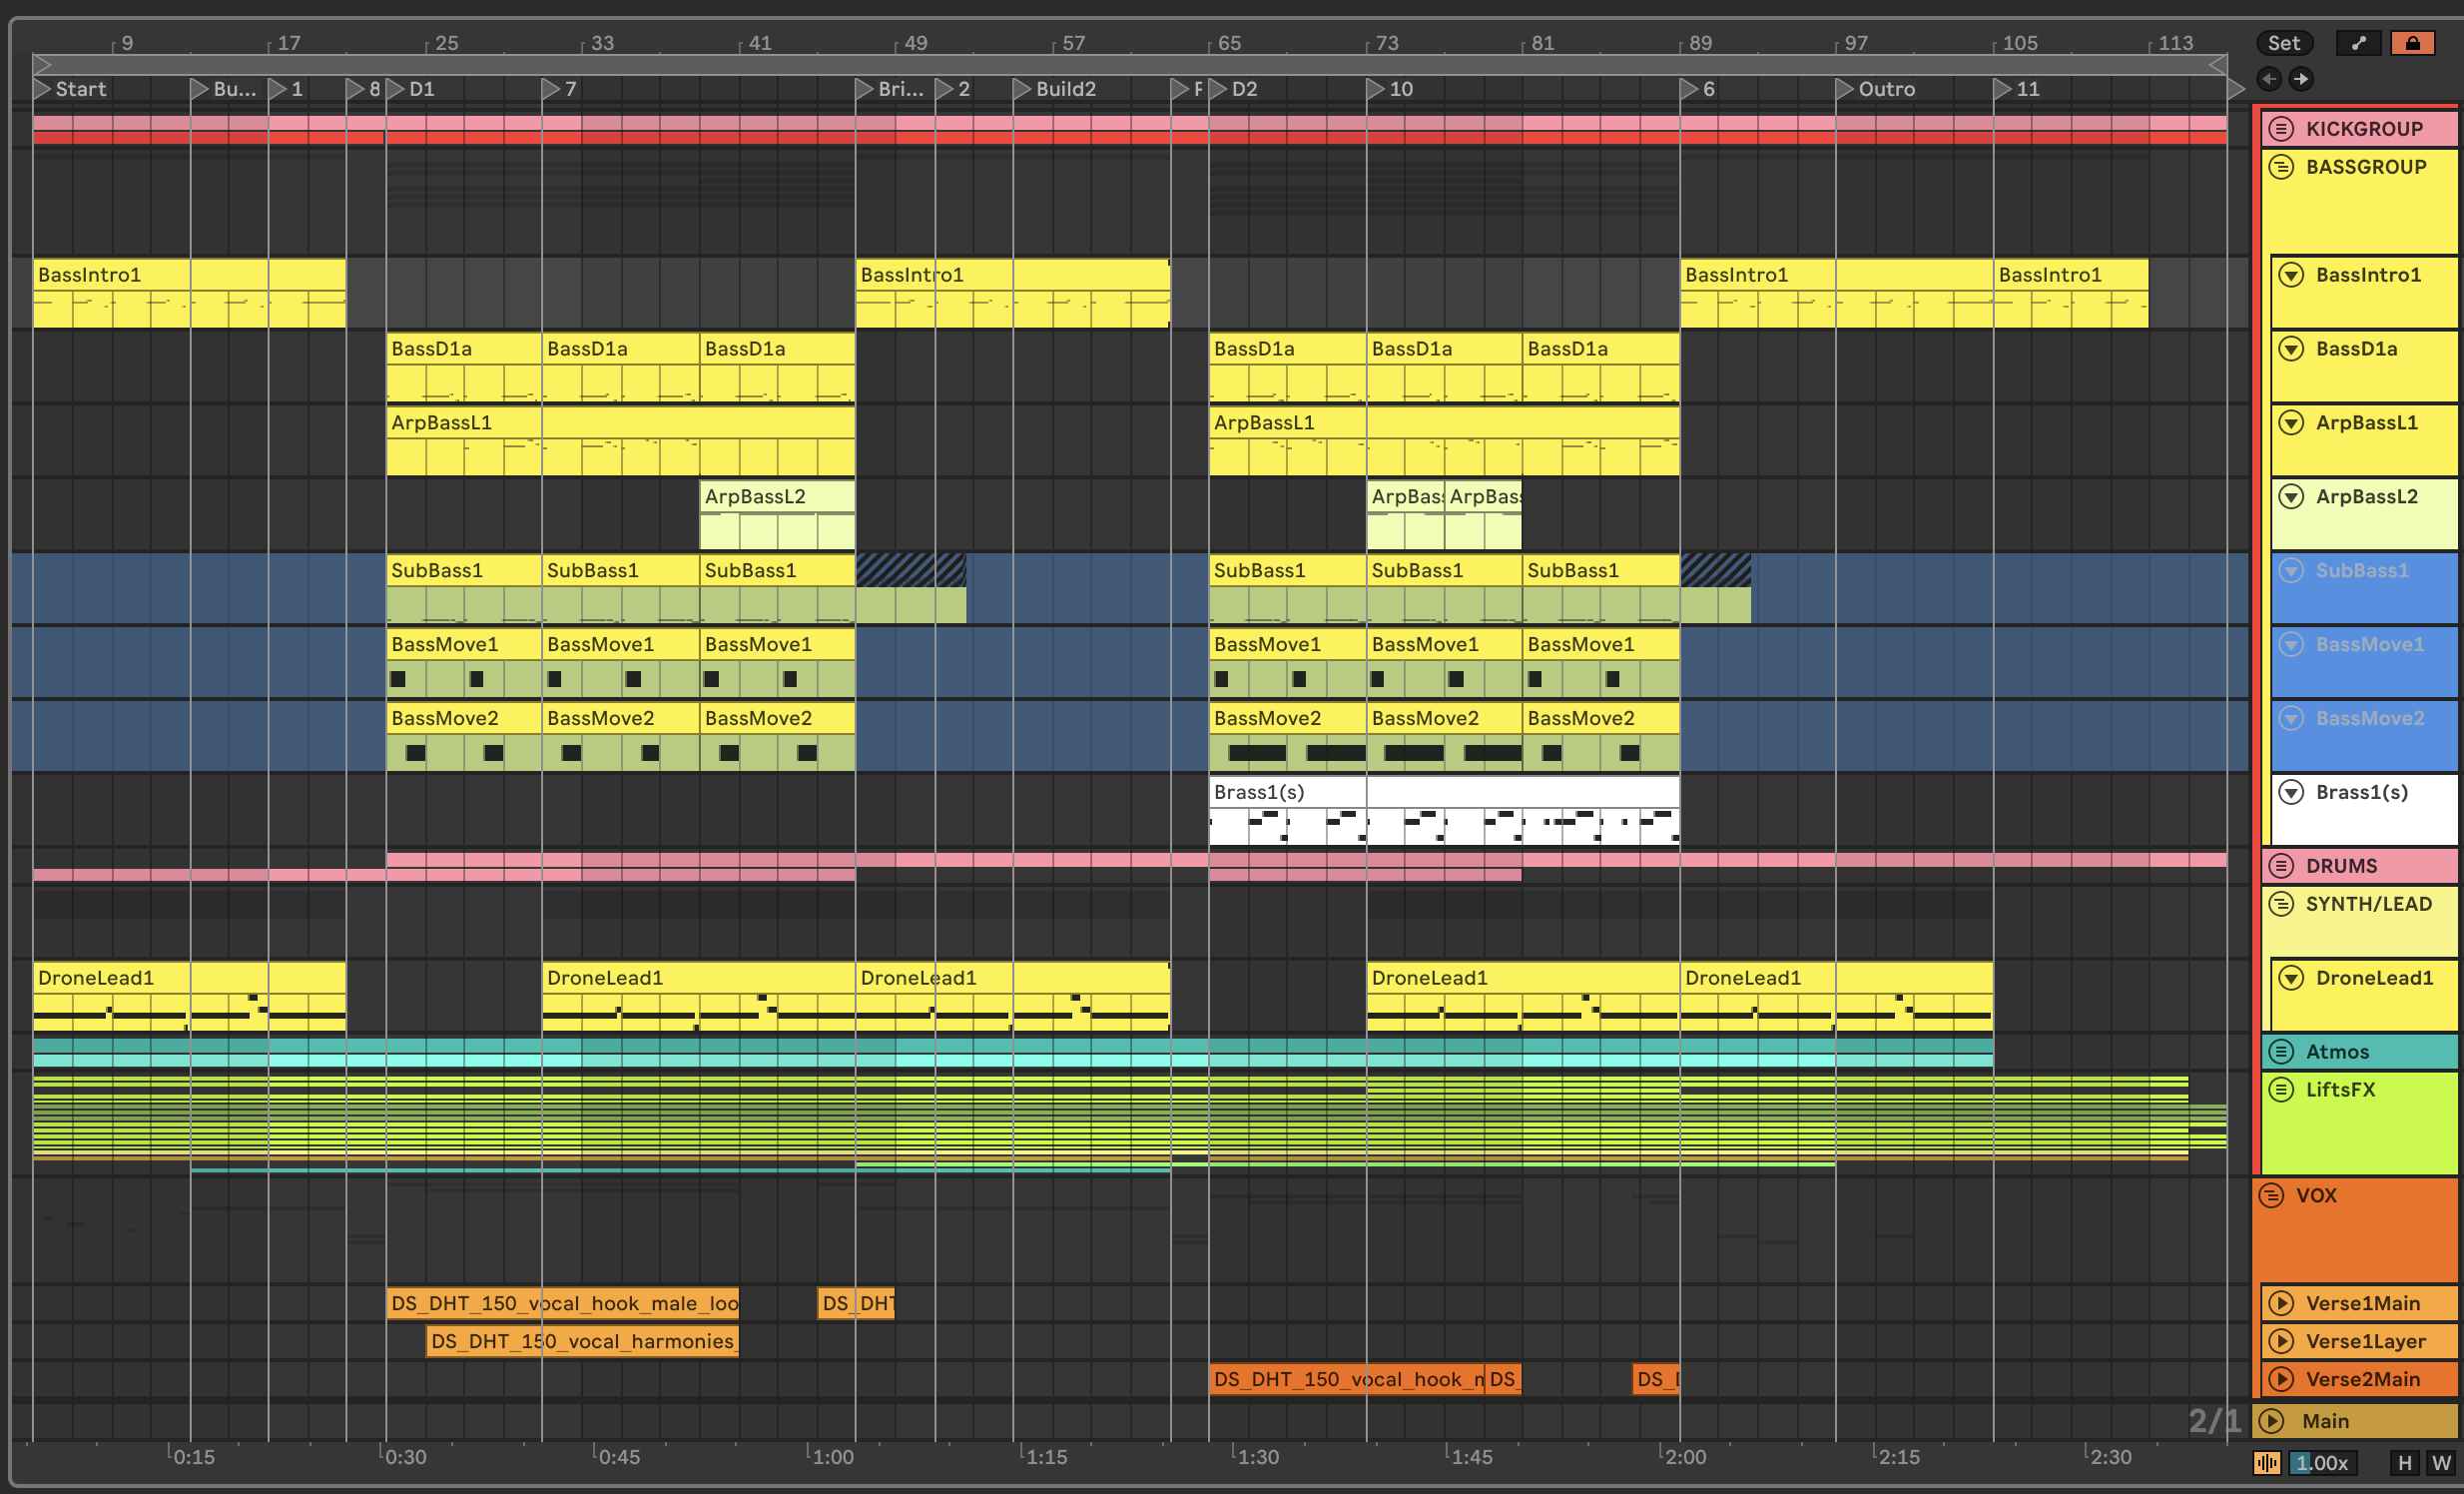Unfold the KICKGROUP group track
2464x1494 pixels.
click(2281, 129)
